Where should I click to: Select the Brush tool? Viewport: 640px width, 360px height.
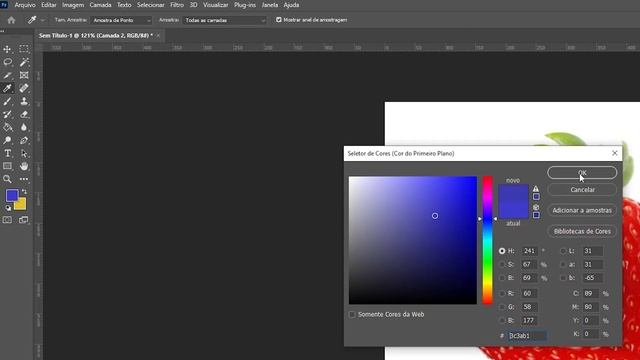[x=7, y=101]
